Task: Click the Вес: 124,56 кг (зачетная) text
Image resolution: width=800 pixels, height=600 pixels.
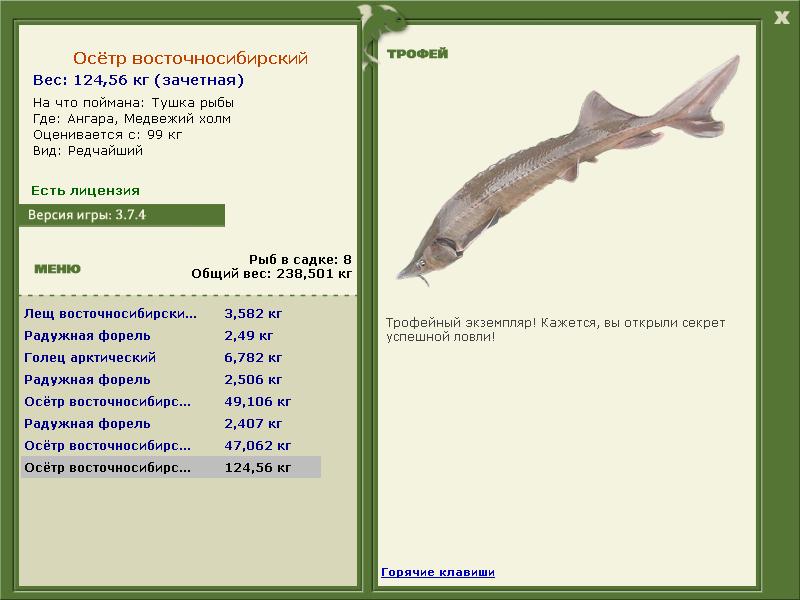Action: coord(138,81)
